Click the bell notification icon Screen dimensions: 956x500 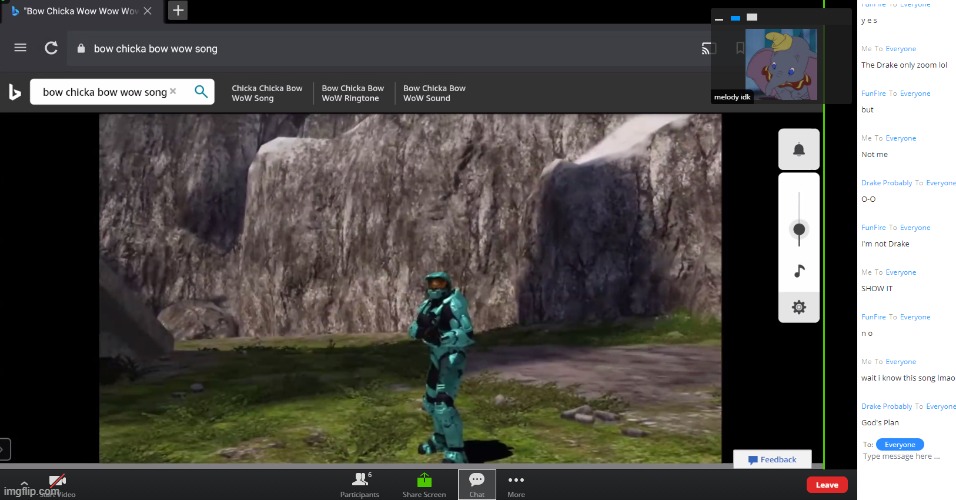click(x=798, y=150)
